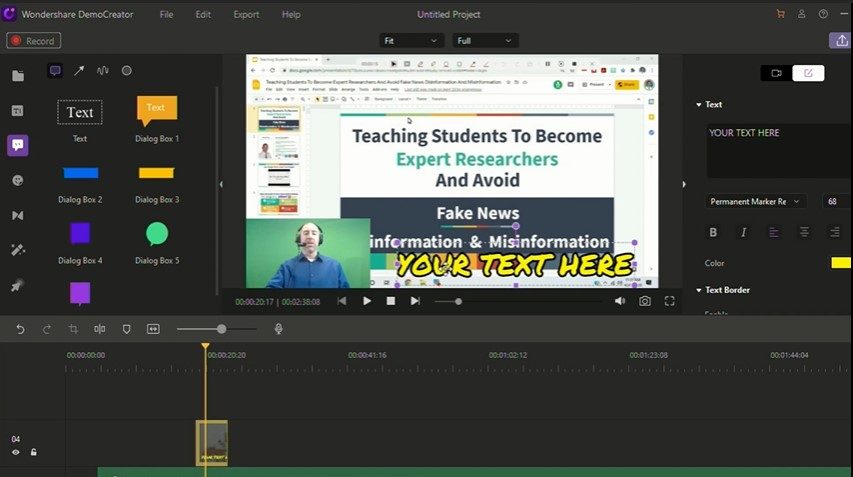Switch to video properties tab
This screenshot has width=853, height=477.
click(776, 73)
